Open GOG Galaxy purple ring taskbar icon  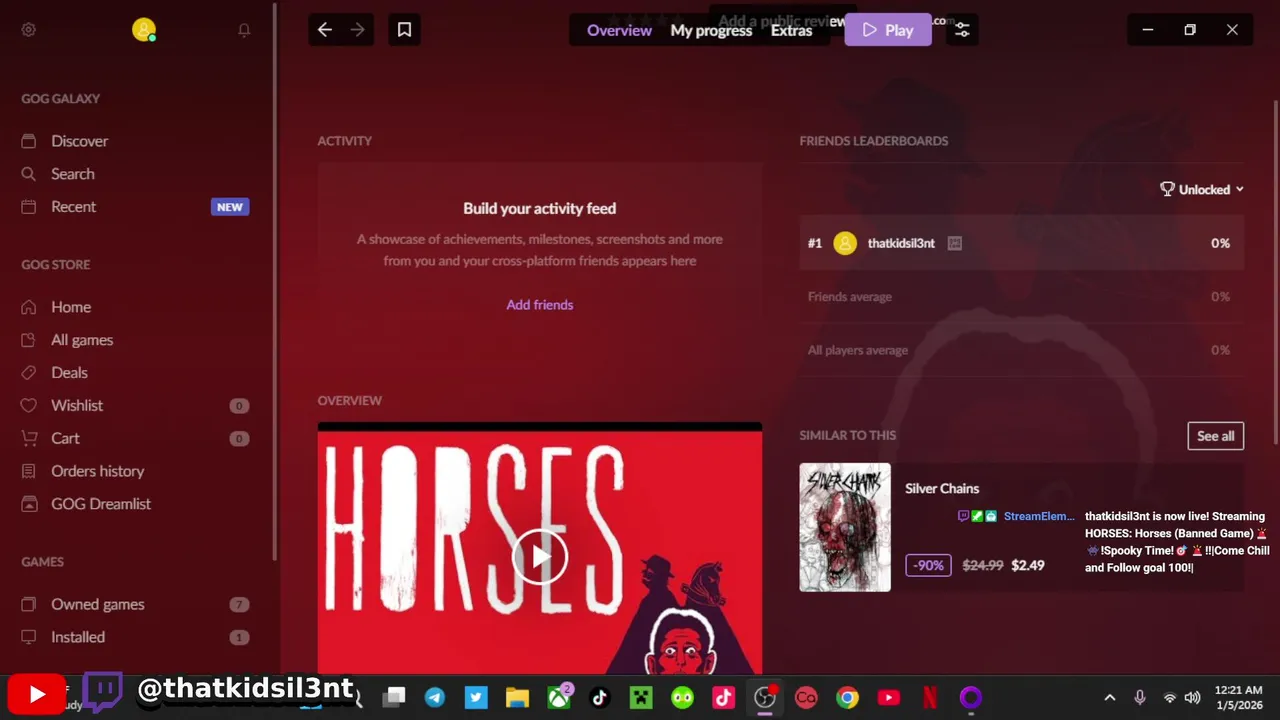pyautogui.click(x=971, y=698)
